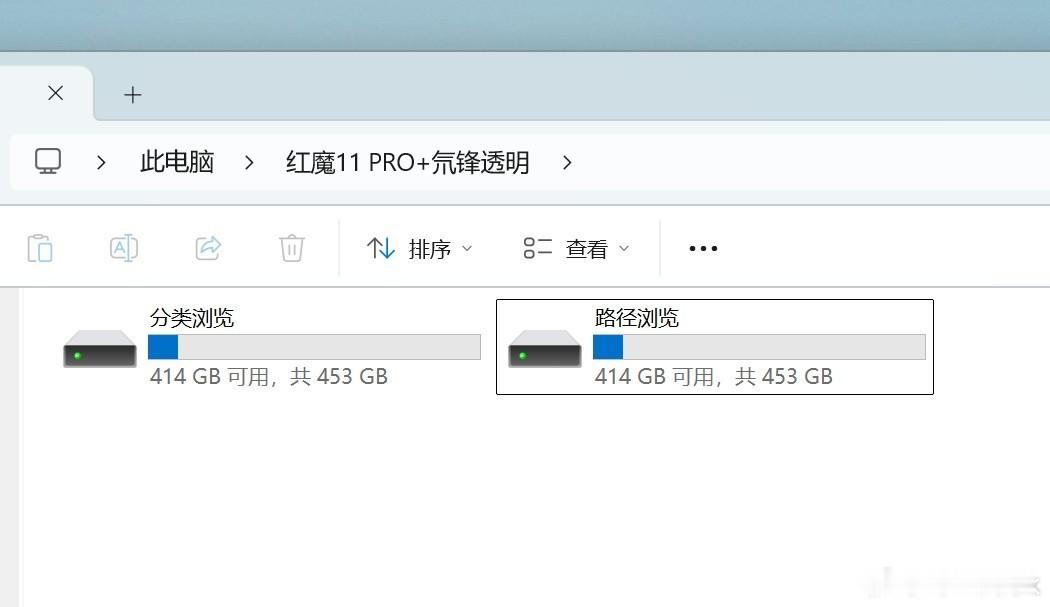Expand chevron after 此电脑 breadcrumb
This screenshot has width=1050, height=607.
(x=249, y=162)
